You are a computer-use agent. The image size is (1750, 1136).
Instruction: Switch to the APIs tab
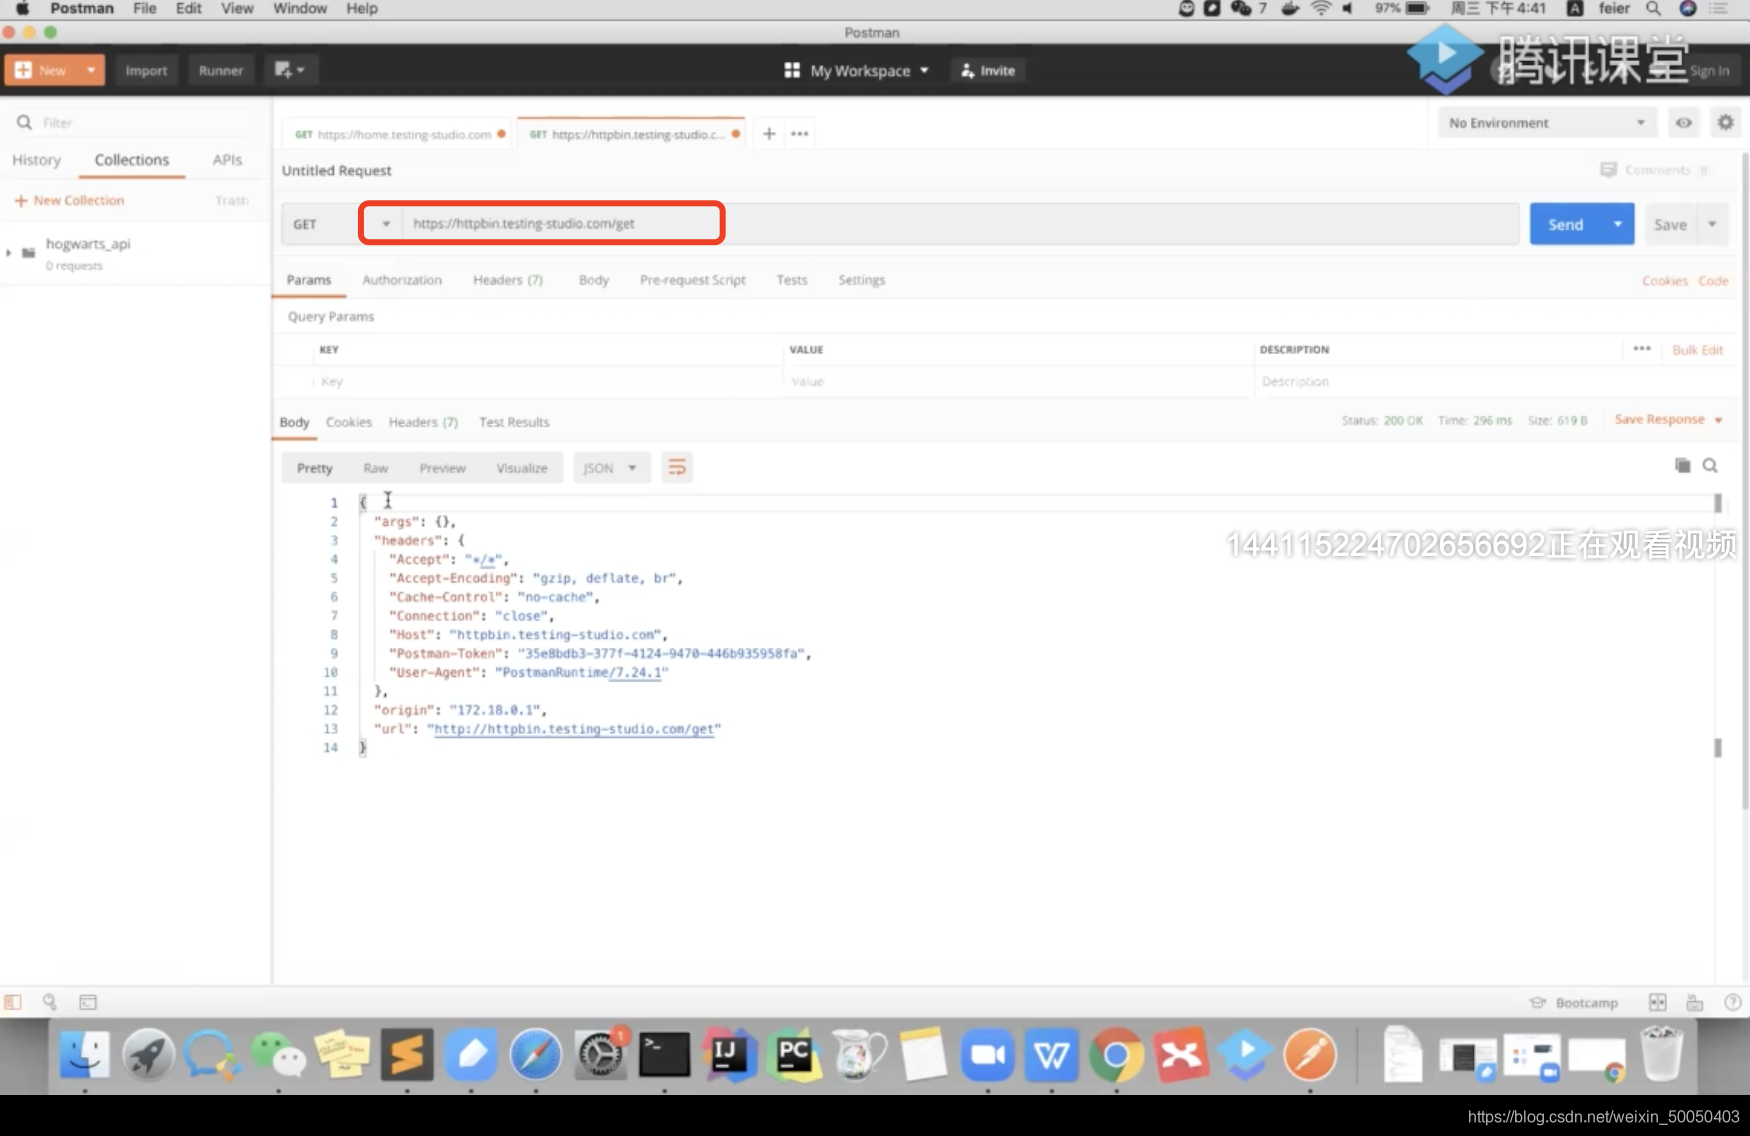(227, 160)
